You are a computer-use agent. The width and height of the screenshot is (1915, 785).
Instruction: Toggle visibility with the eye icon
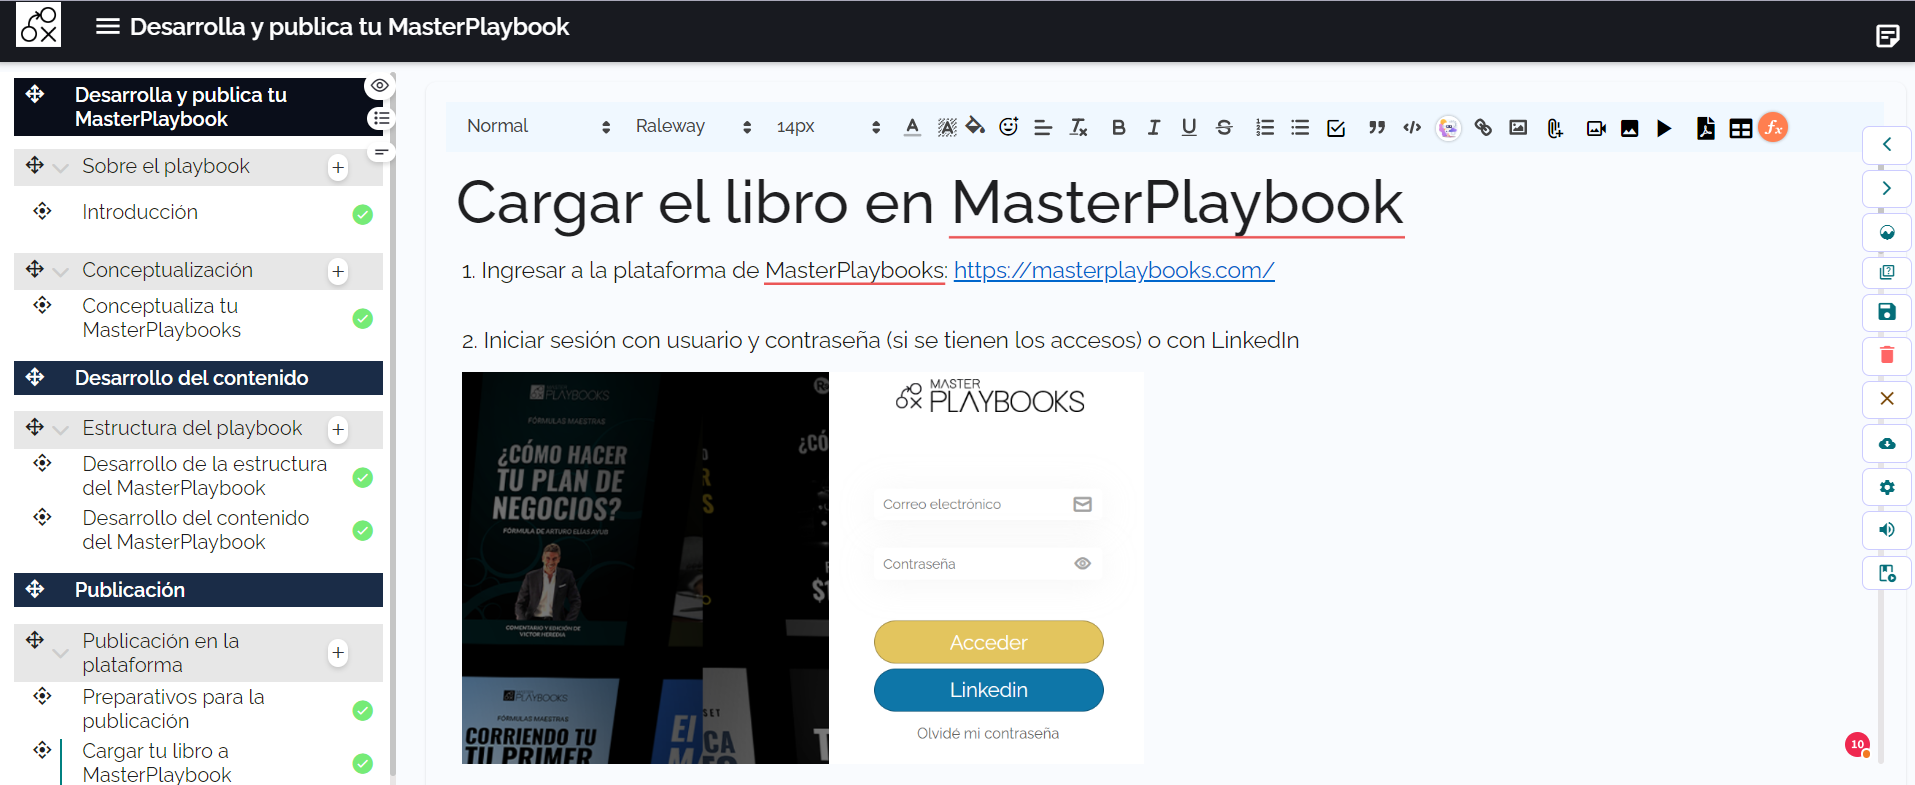point(379,85)
